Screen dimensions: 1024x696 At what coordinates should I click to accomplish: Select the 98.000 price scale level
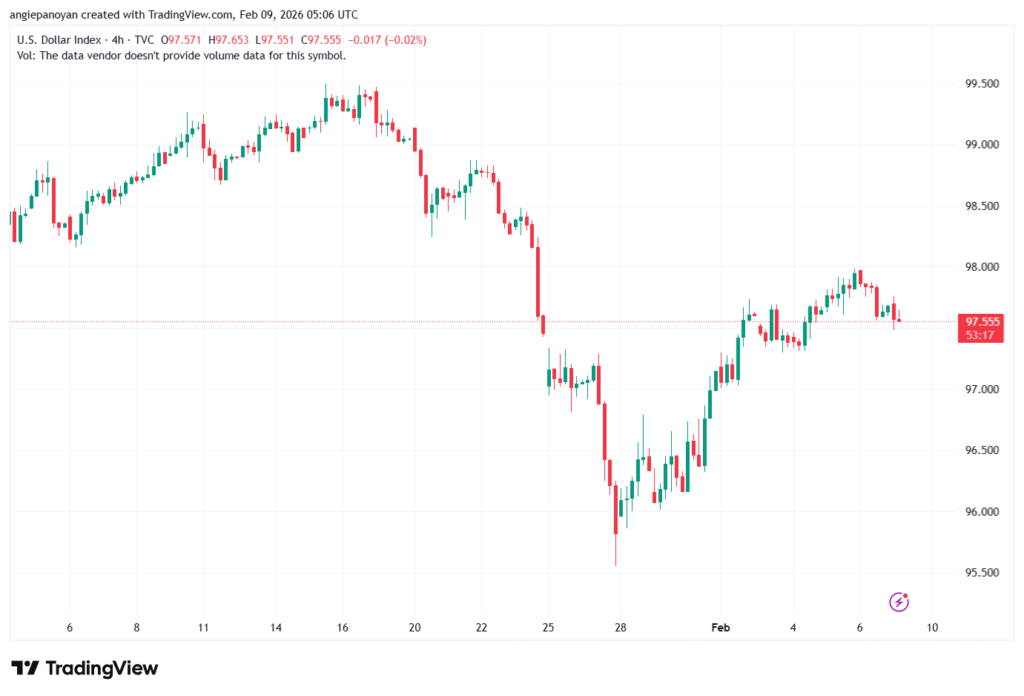[980, 267]
